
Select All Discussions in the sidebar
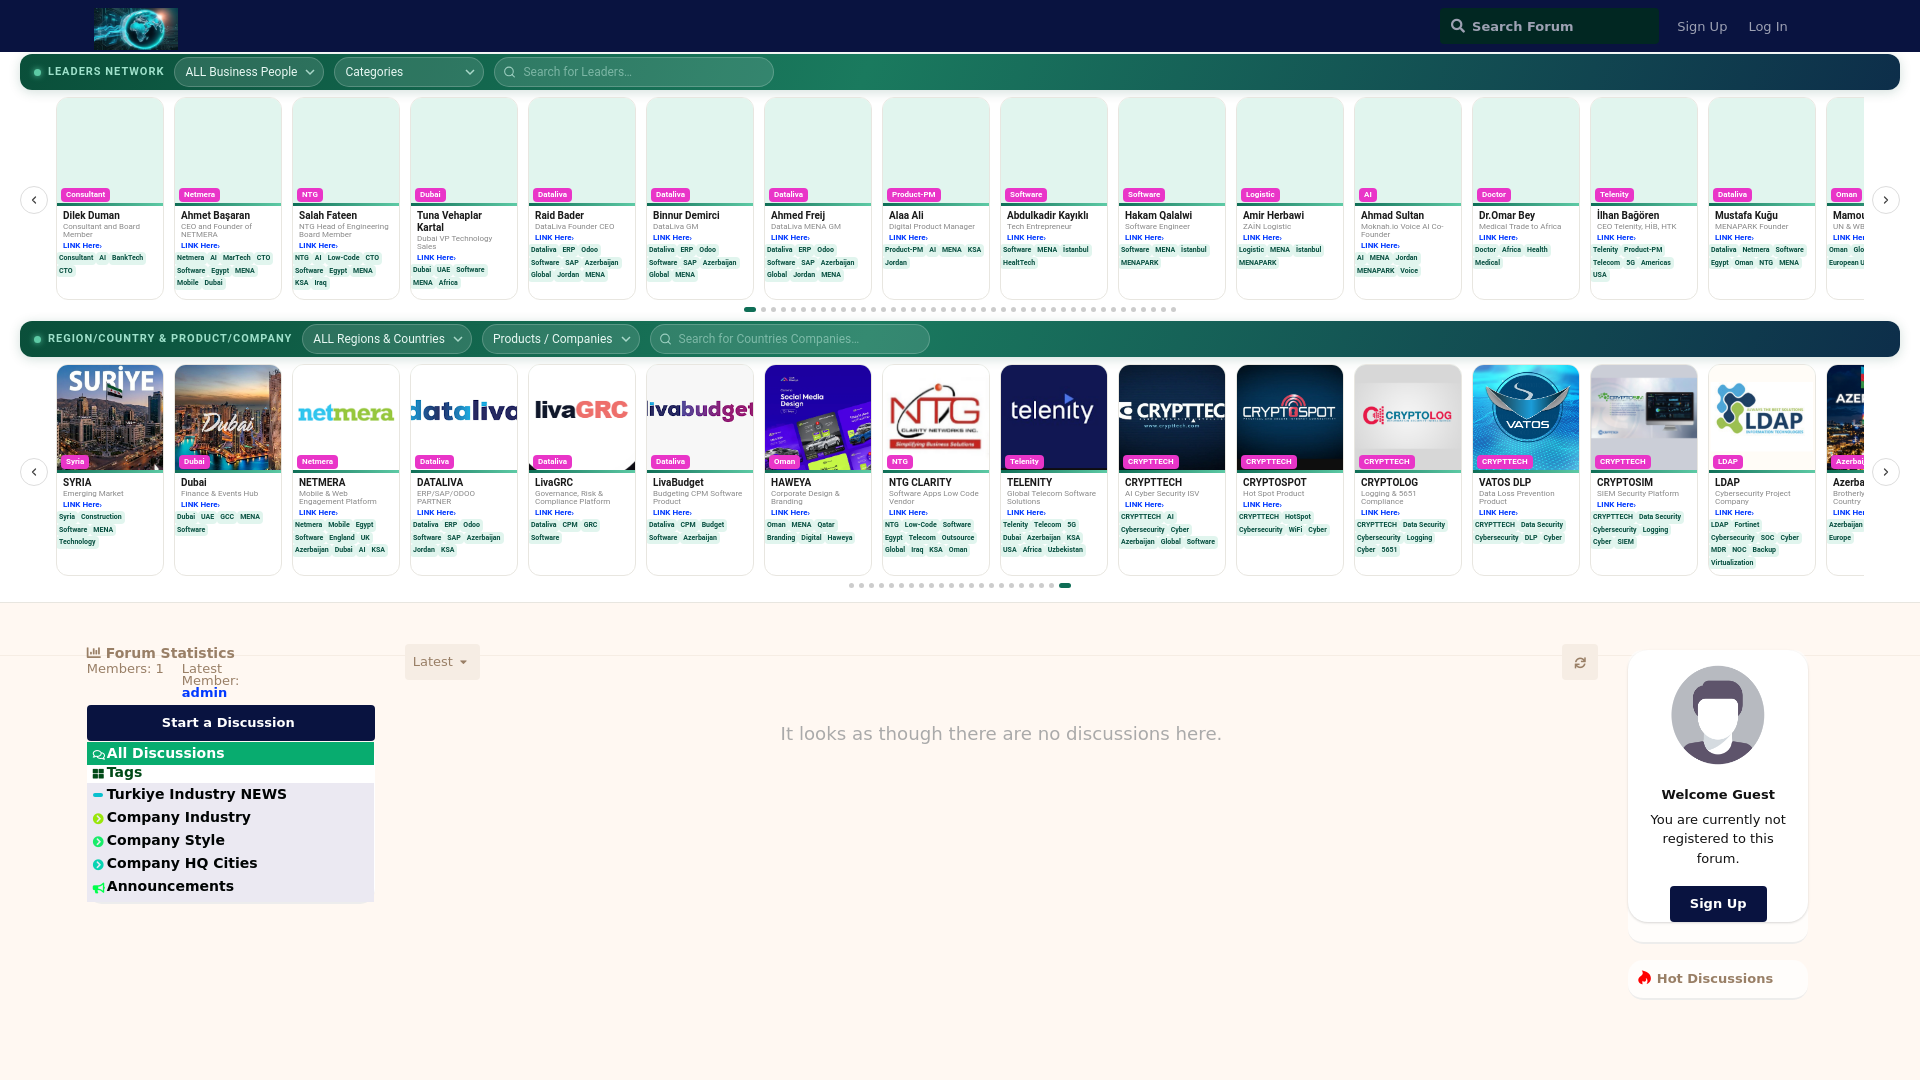pyautogui.click(x=230, y=753)
